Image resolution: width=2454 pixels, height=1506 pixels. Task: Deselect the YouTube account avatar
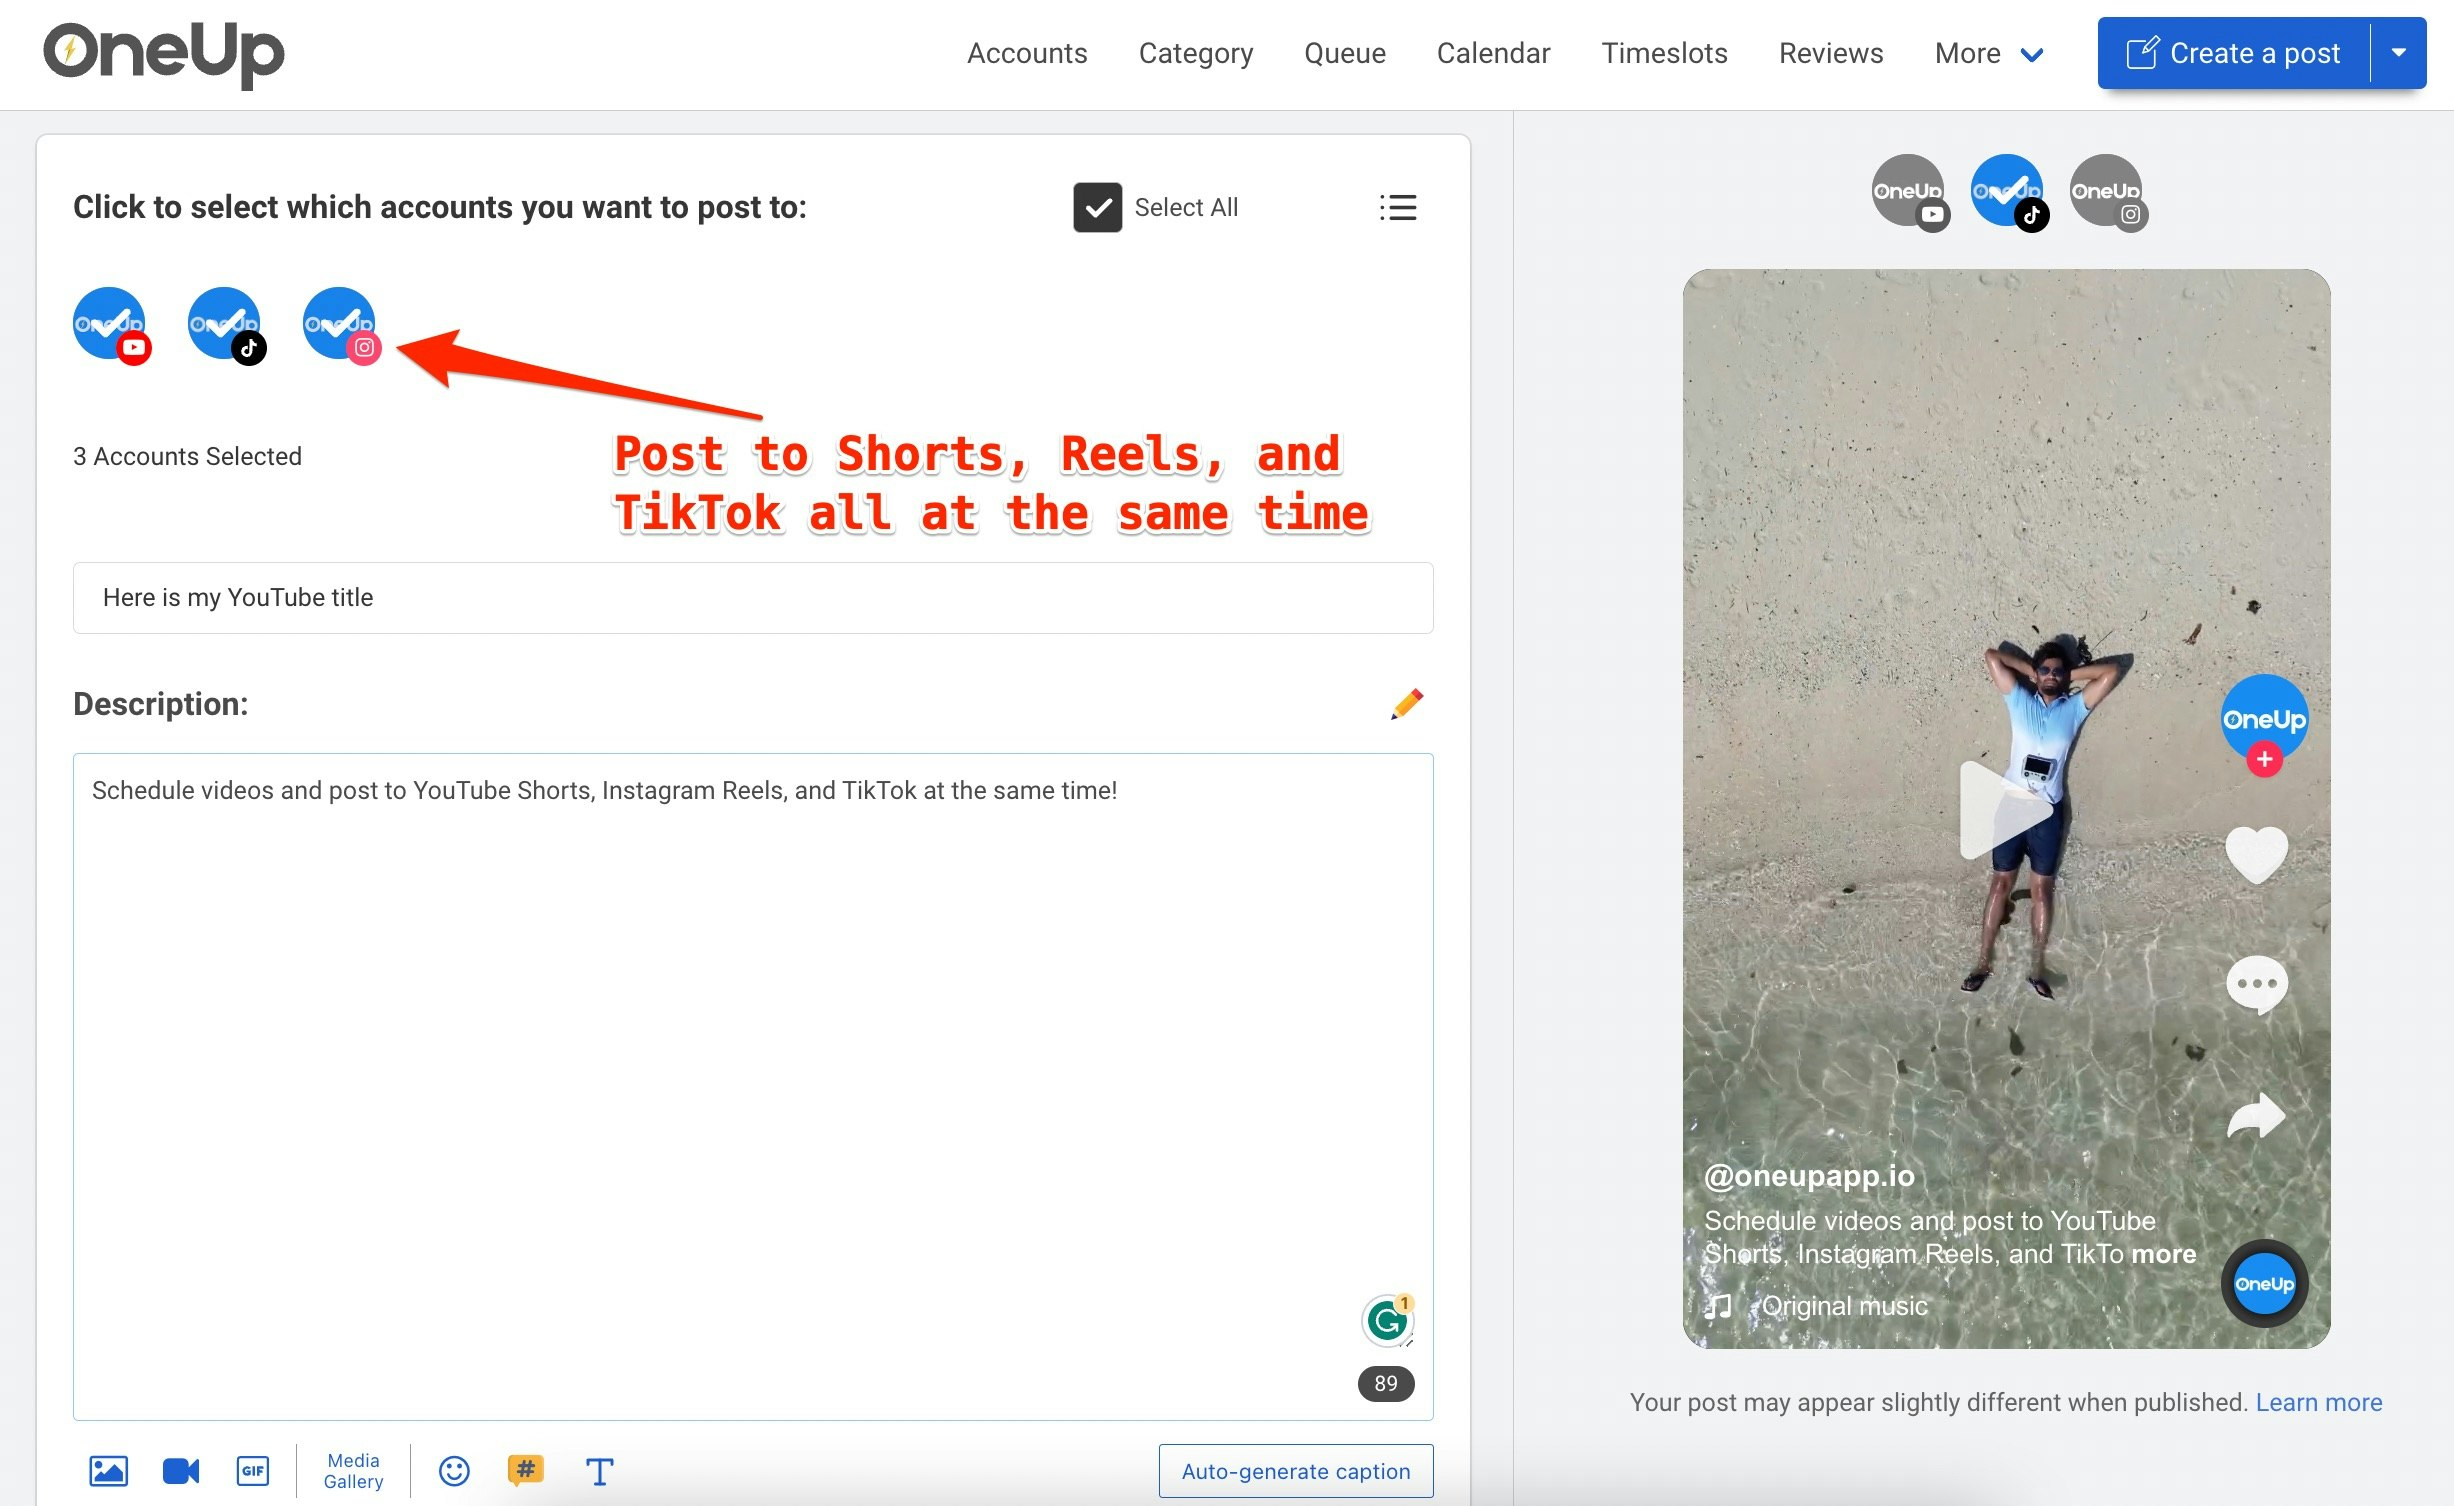[110, 323]
